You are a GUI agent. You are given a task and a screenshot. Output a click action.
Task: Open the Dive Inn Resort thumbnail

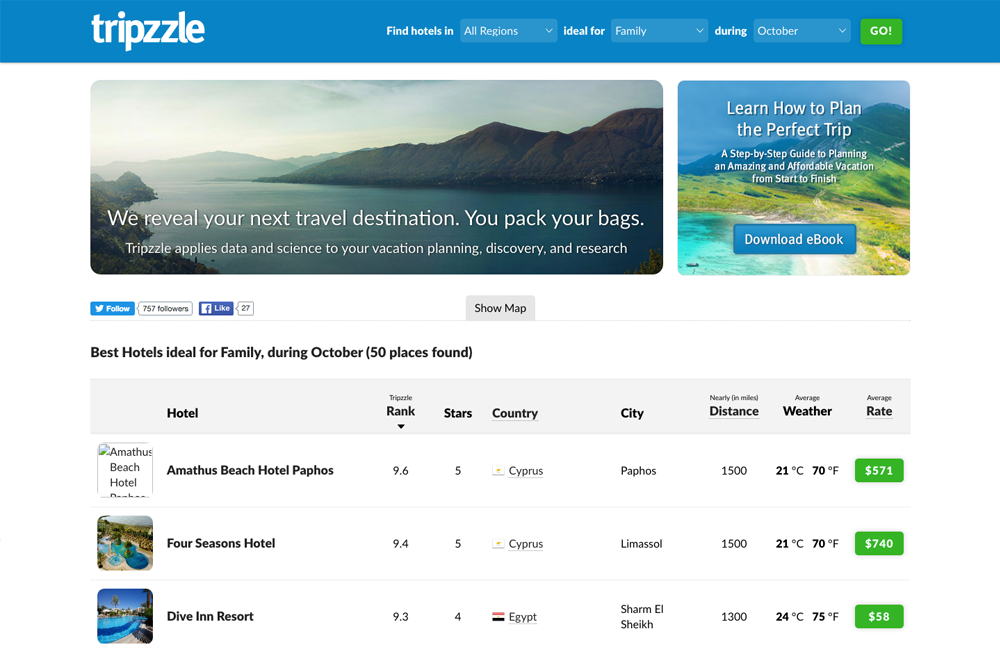click(x=125, y=616)
